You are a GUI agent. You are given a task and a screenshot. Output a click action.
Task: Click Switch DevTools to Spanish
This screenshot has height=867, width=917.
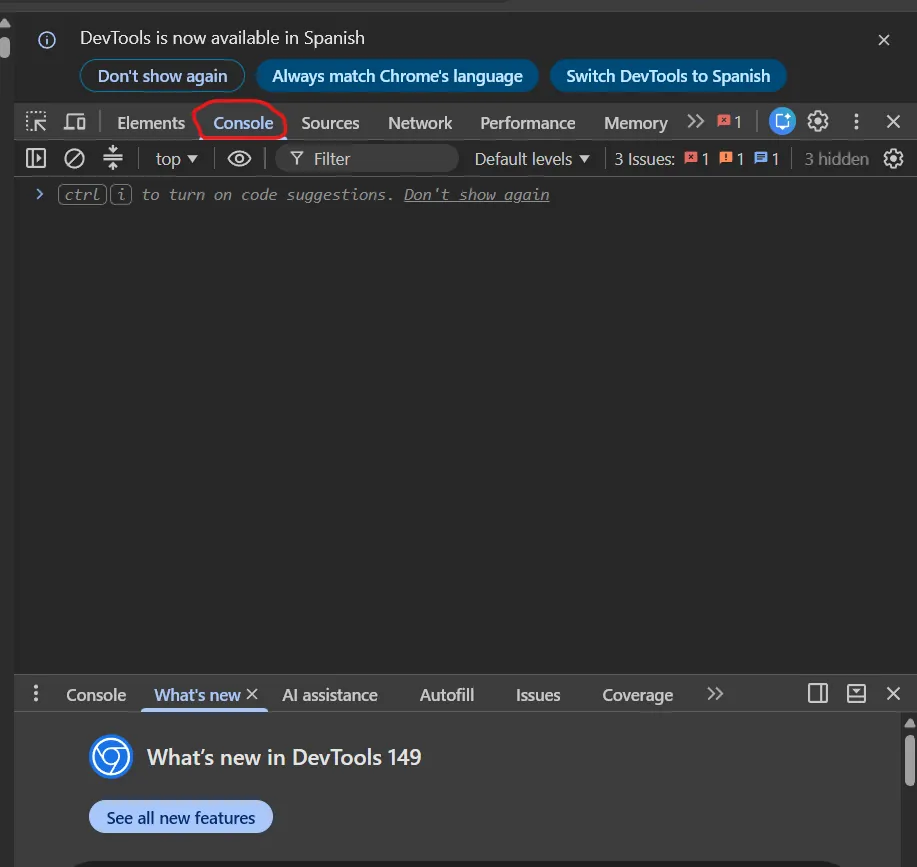tap(668, 76)
